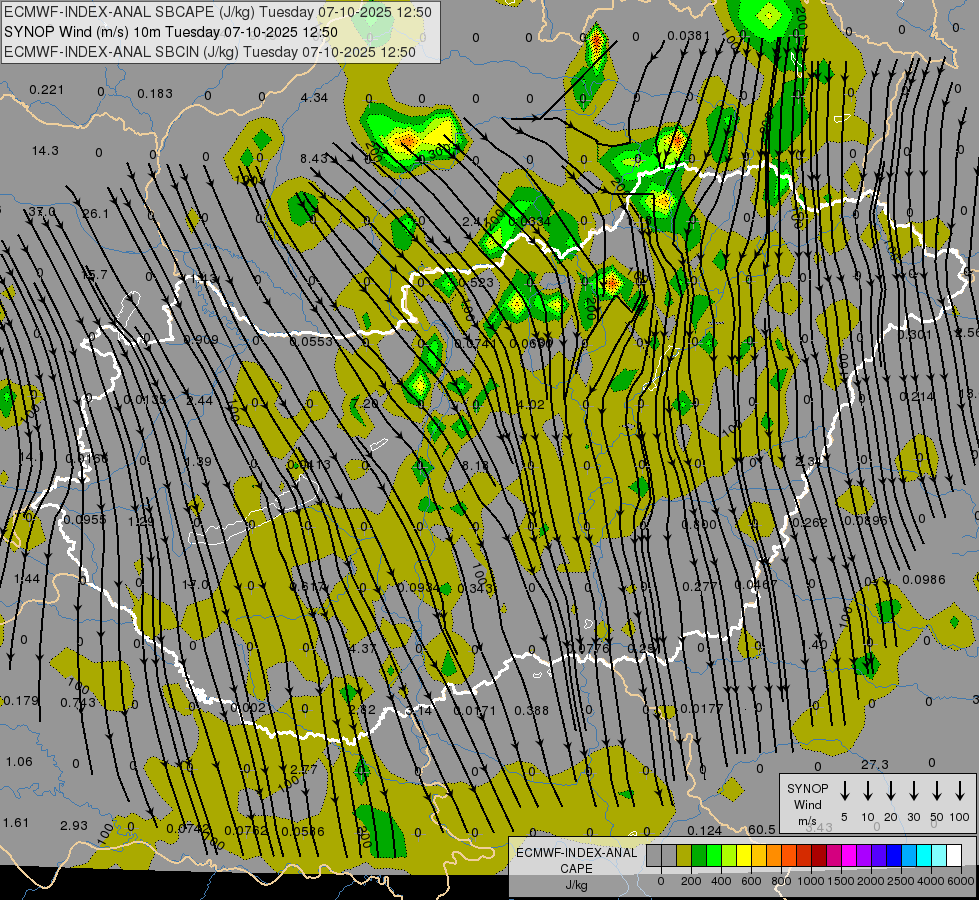Click the map value '0.0762'

tap(246, 831)
